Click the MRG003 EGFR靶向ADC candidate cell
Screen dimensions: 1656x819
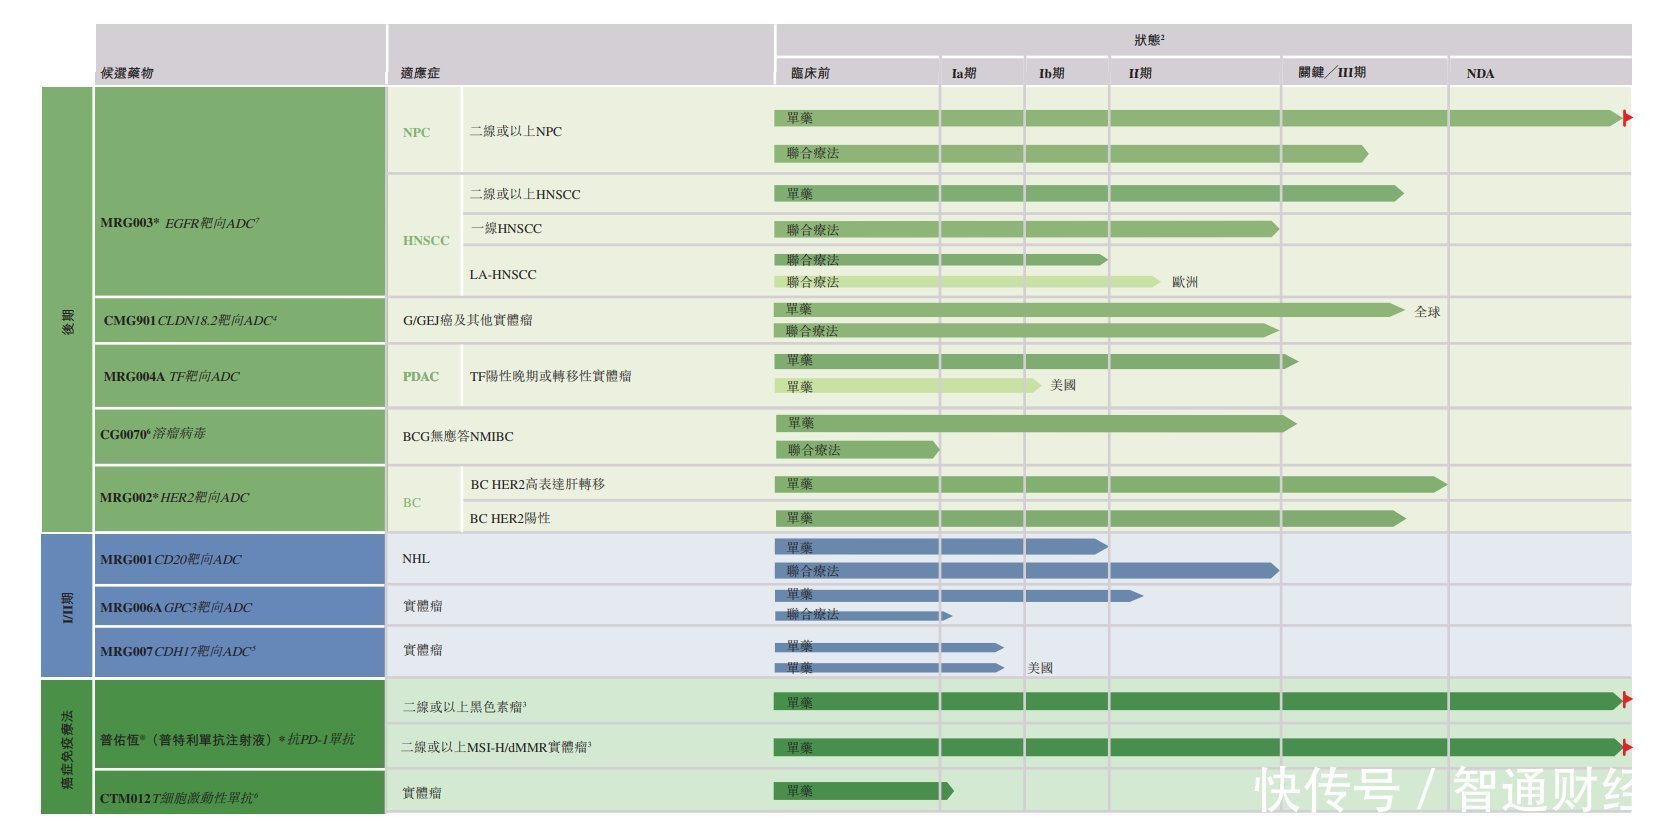click(180, 223)
